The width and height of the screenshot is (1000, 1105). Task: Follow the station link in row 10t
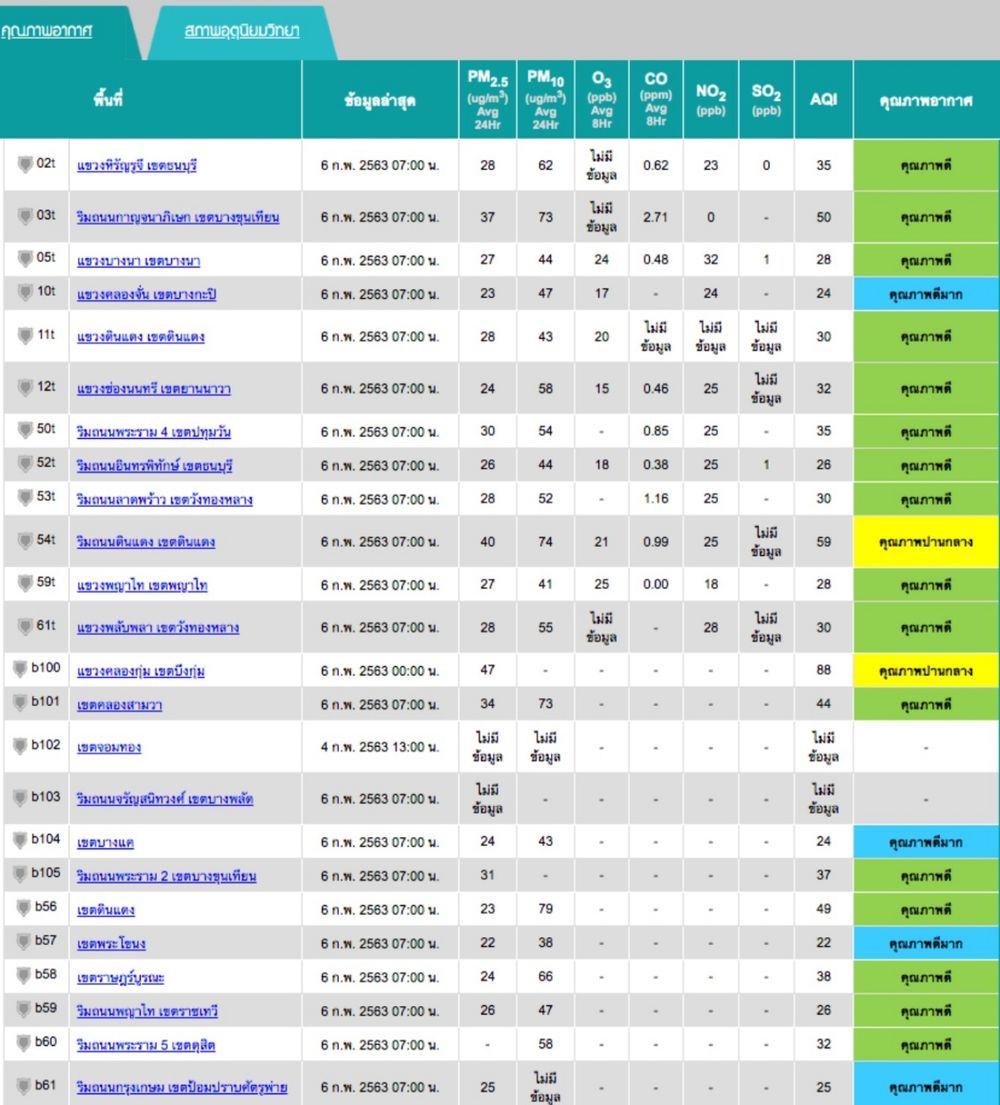[x=147, y=295]
